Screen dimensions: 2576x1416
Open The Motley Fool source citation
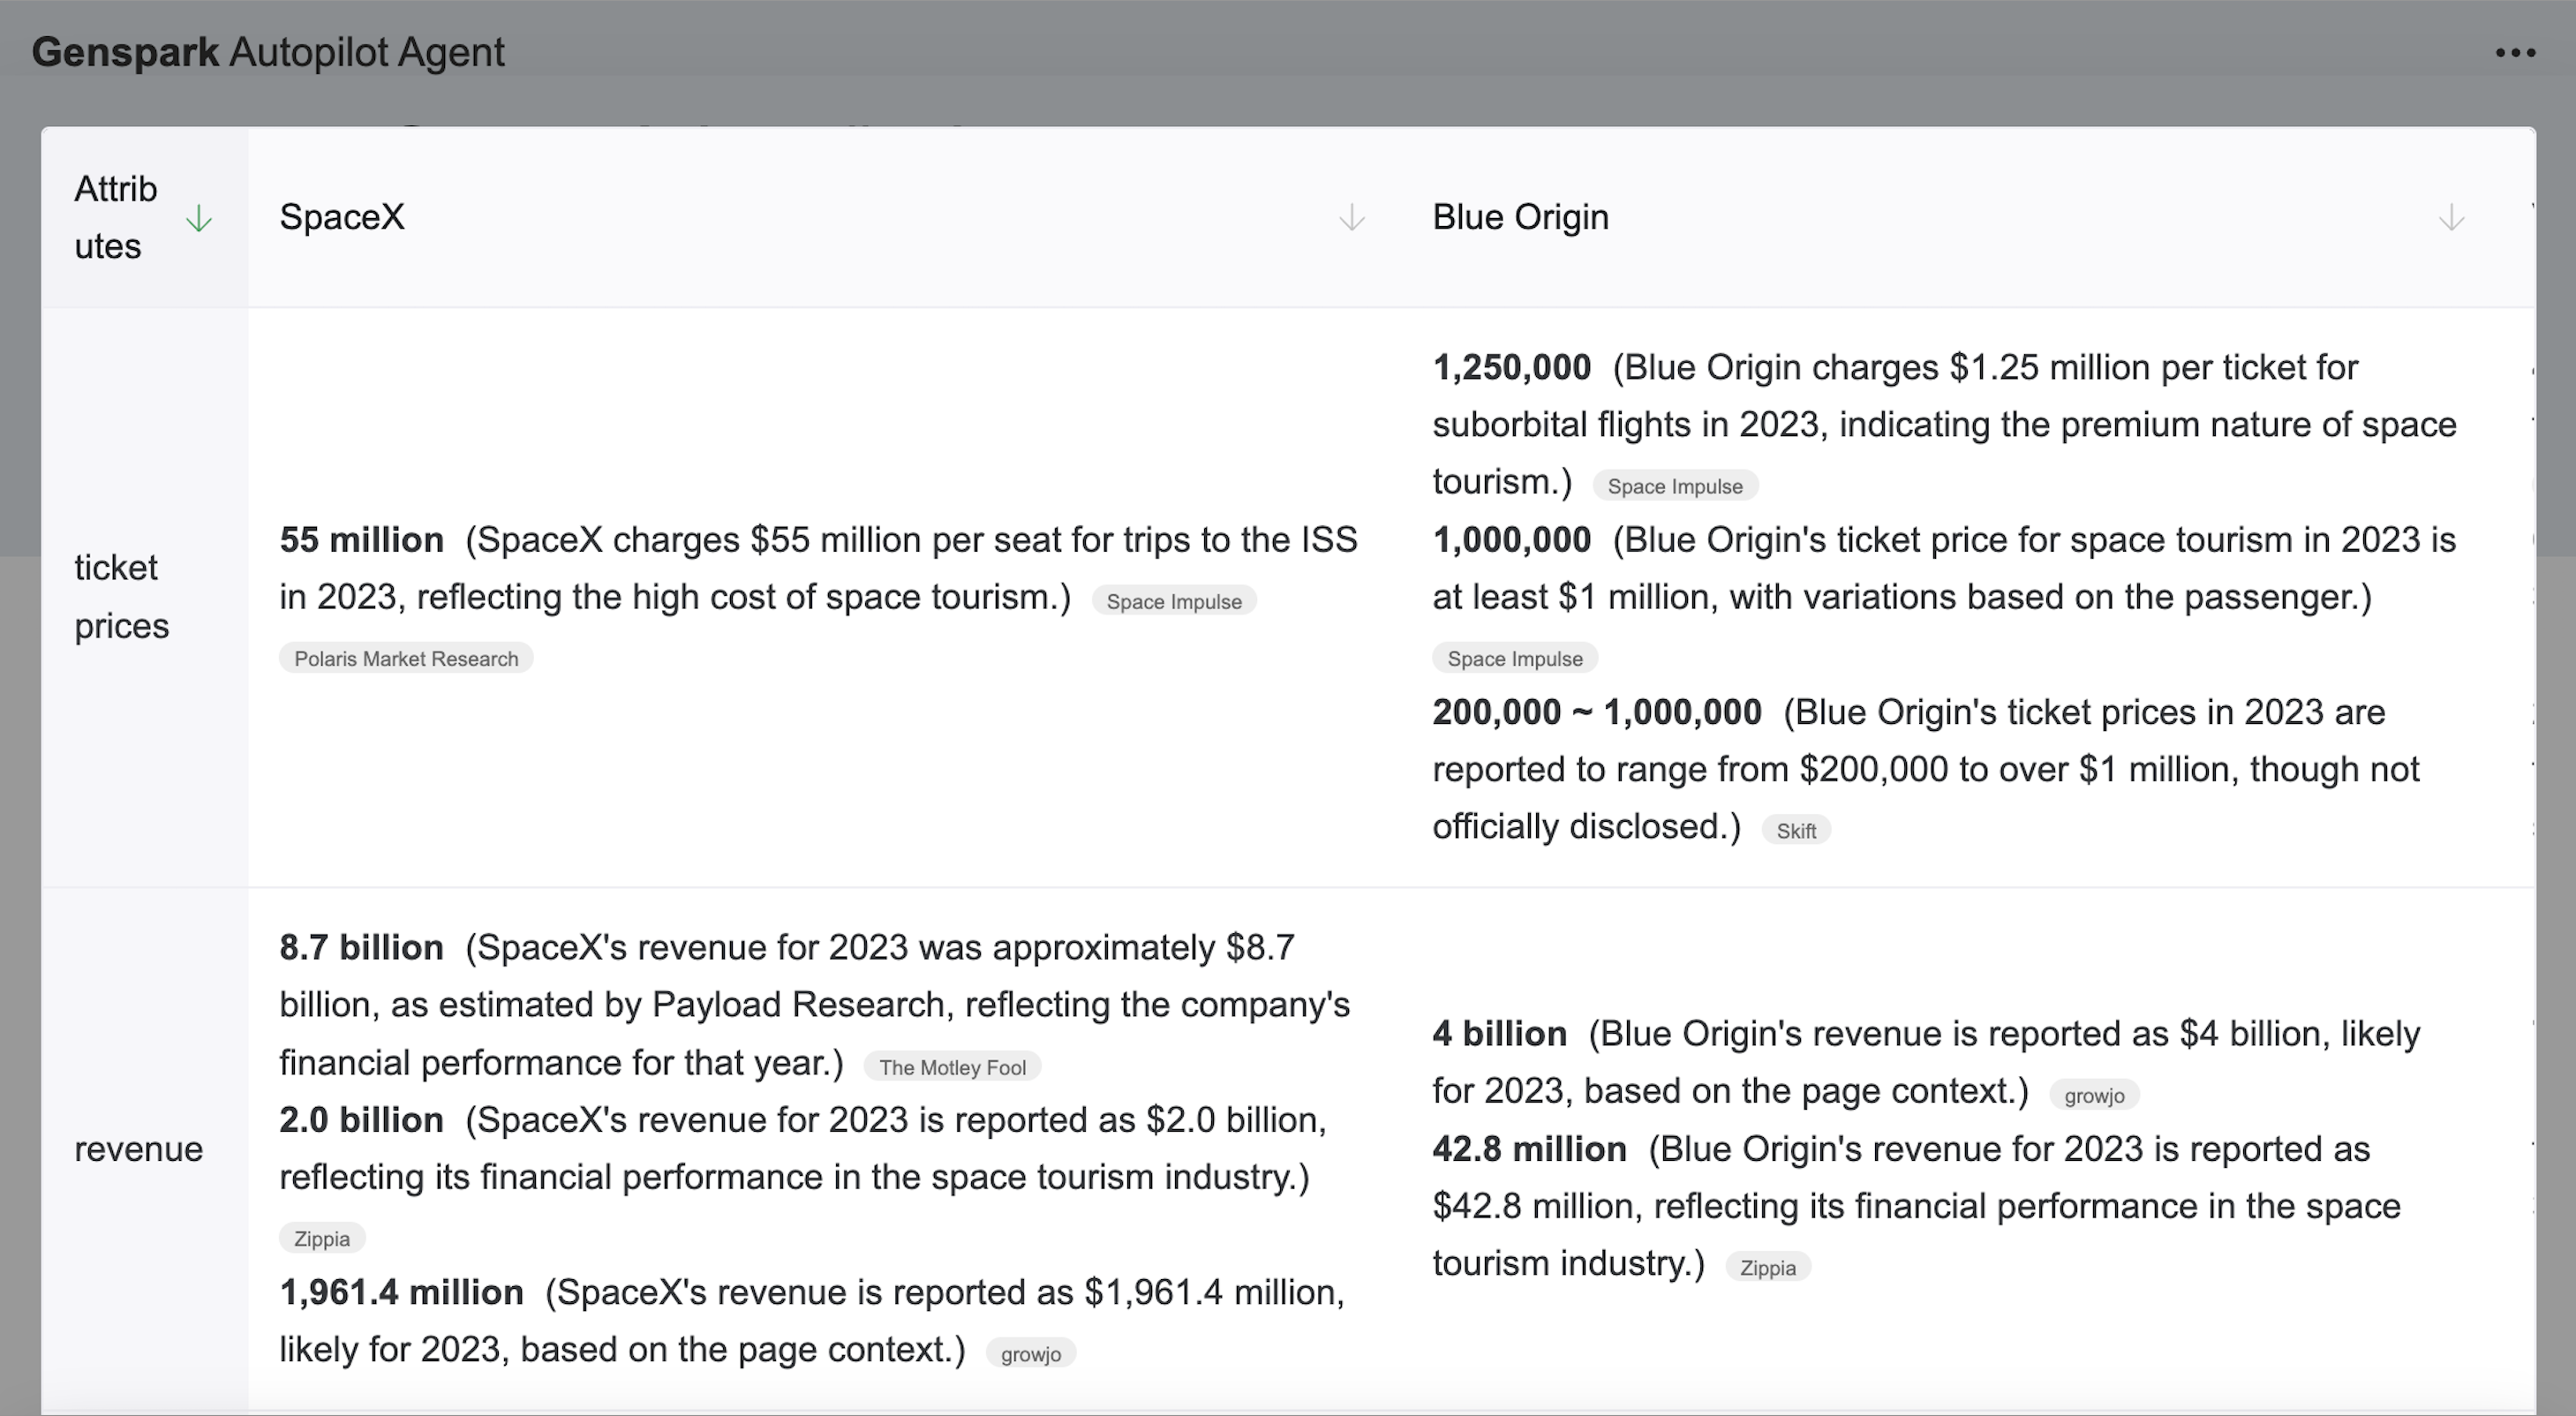[951, 1067]
